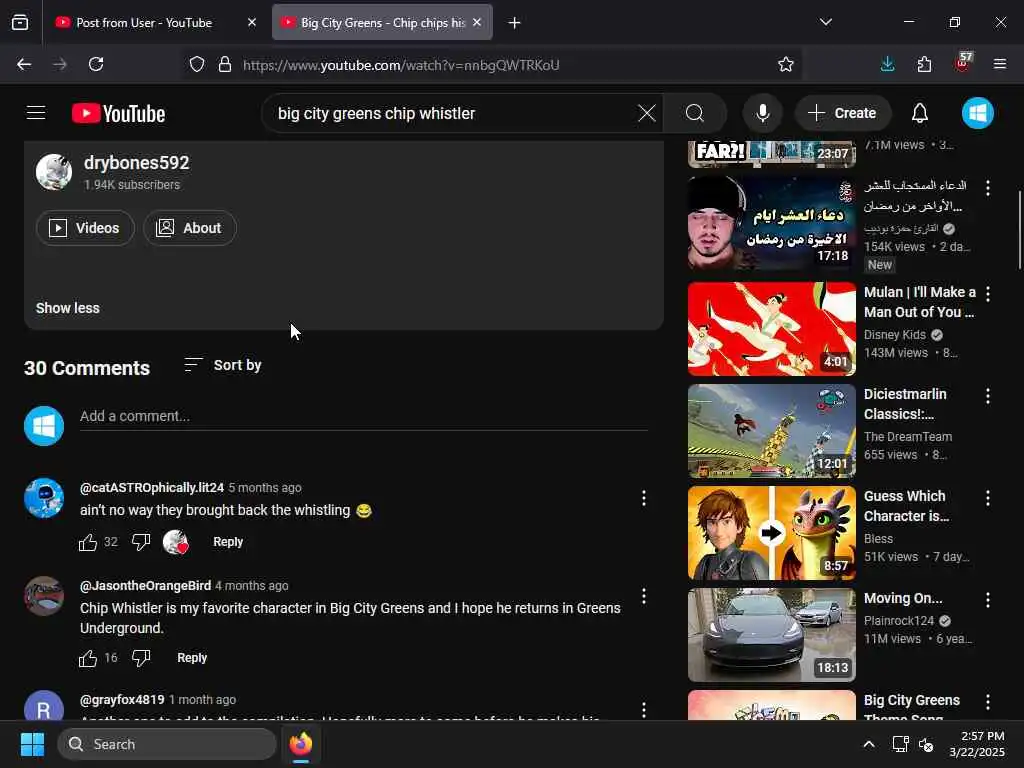Open Firefox downloads panel

[888, 64]
